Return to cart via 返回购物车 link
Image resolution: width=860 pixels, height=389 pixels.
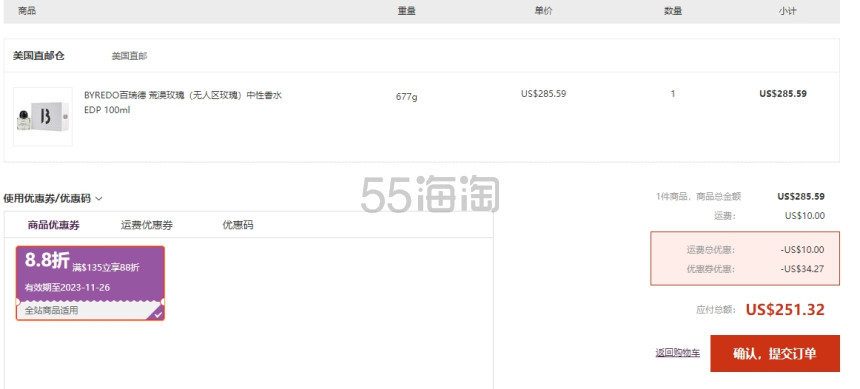(x=677, y=353)
